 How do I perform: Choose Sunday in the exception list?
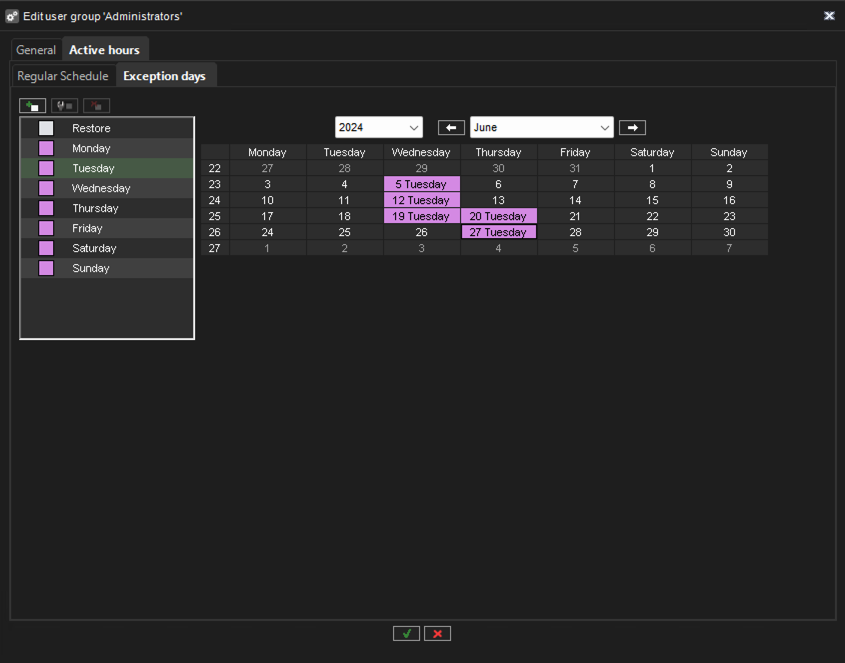point(91,268)
